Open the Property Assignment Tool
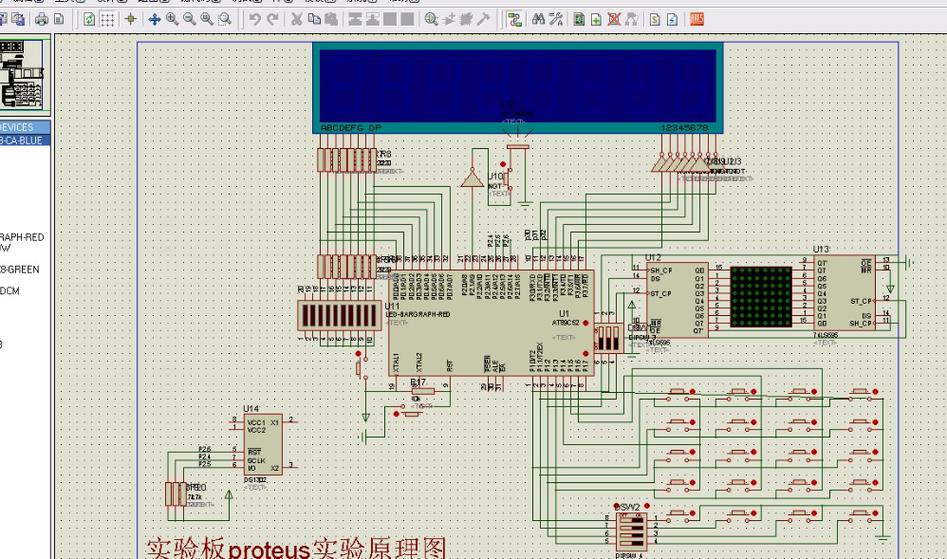Image resolution: width=947 pixels, height=559 pixels. click(x=556, y=19)
